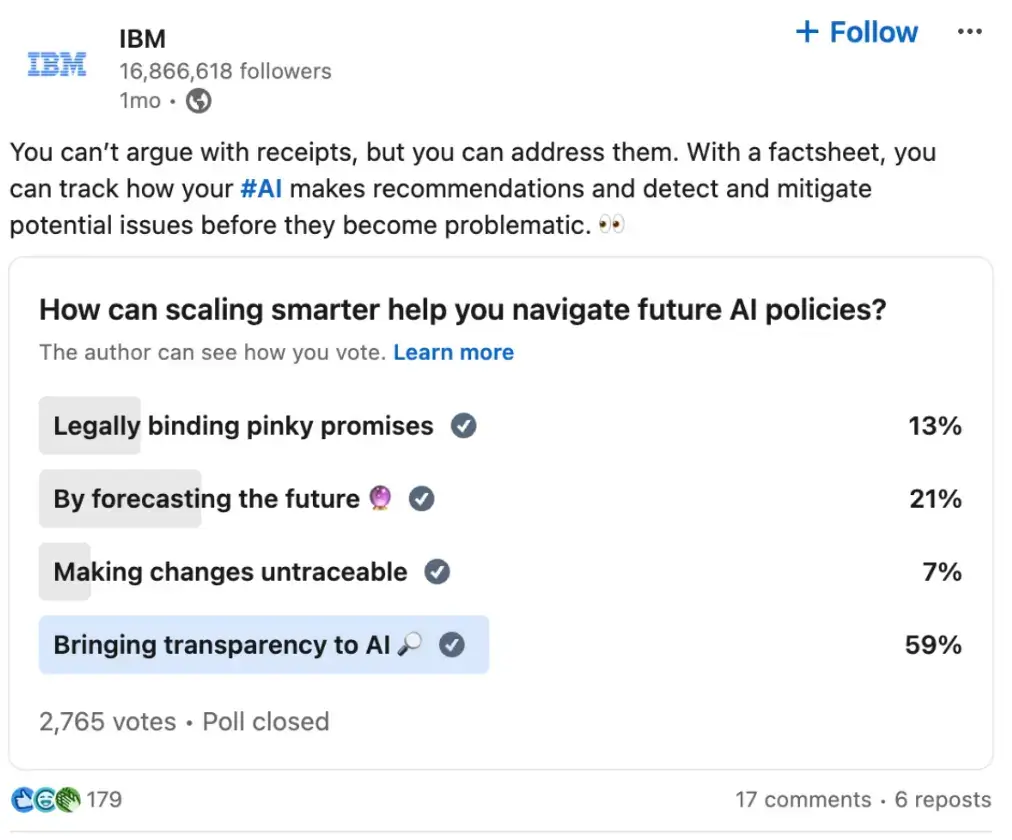Click the #AI hashtag

tap(261, 188)
